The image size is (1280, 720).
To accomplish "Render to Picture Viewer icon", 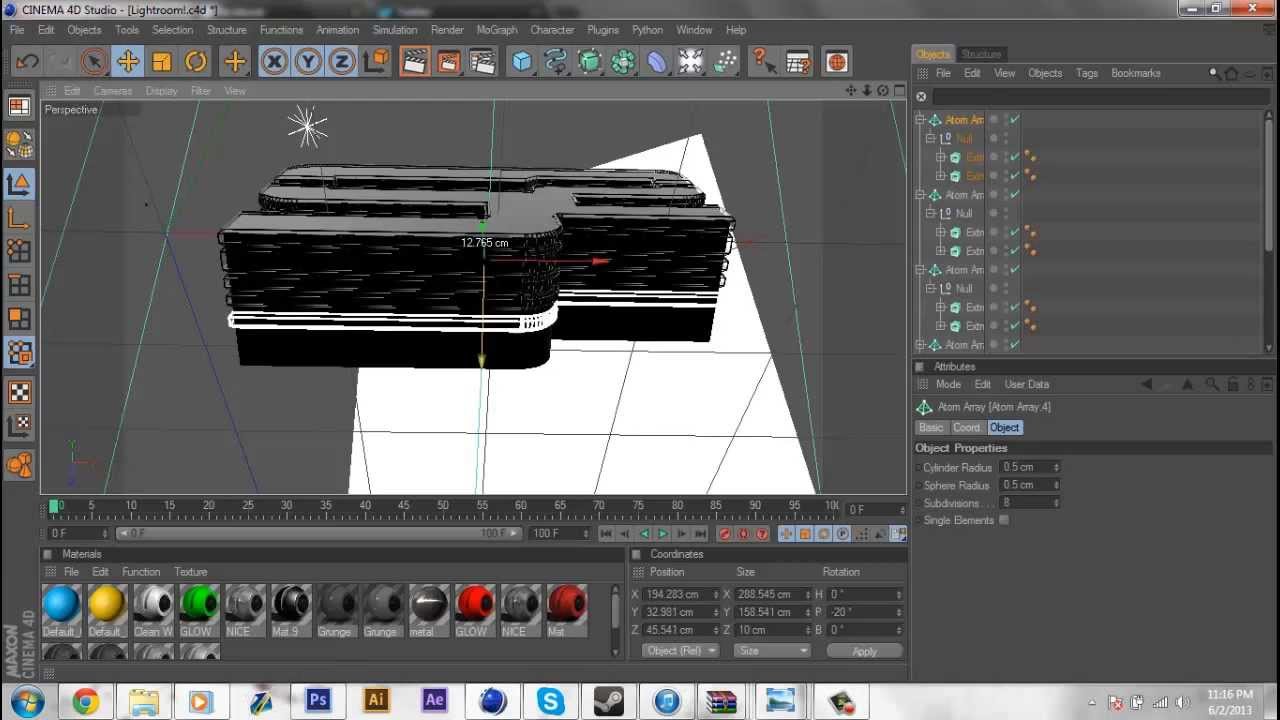I will click(448, 62).
